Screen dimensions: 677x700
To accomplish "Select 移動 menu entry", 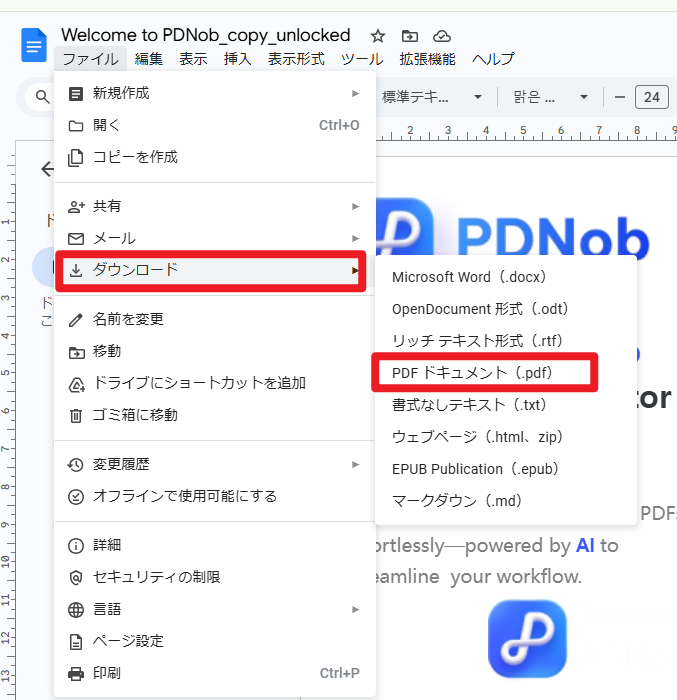I will pyautogui.click(x=215, y=351).
